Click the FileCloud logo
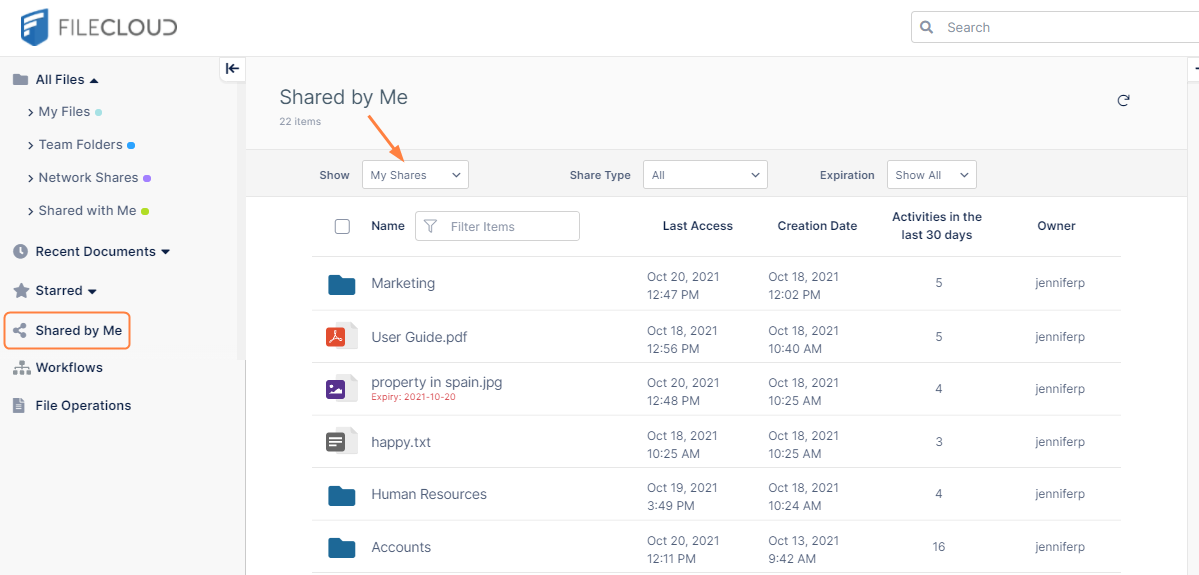1199x575 pixels. coord(98,27)
